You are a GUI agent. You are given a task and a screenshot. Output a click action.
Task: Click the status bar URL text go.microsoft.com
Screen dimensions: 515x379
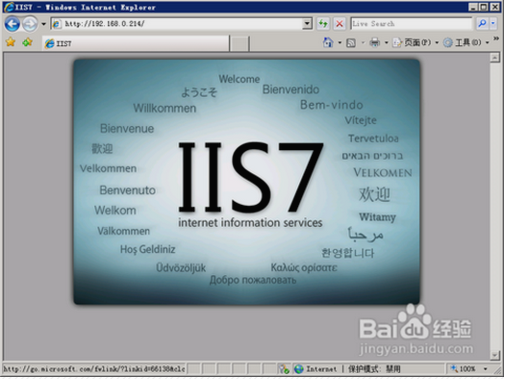click(94, 369)
